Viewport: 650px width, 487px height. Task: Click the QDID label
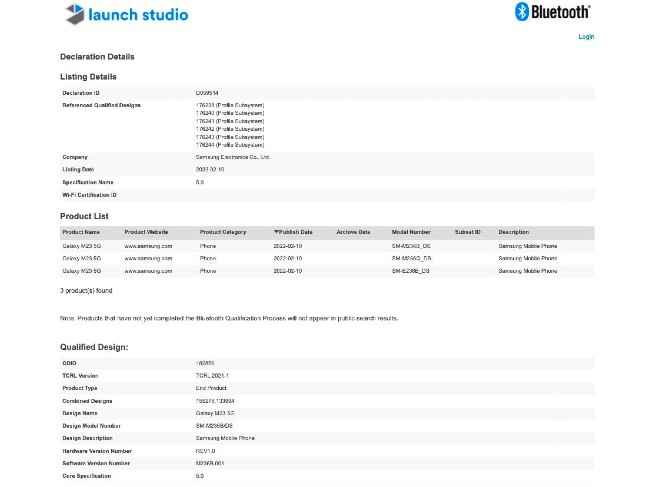click(69, 363)
